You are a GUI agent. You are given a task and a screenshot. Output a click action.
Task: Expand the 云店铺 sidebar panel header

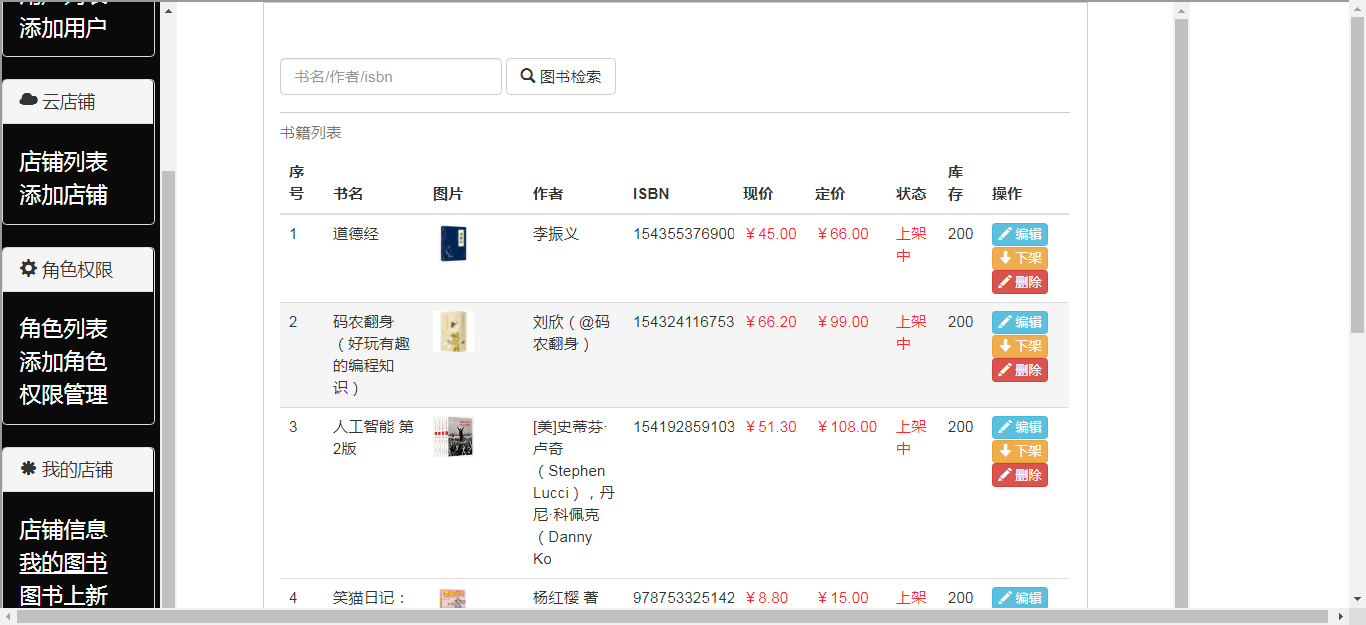[78, 102]
